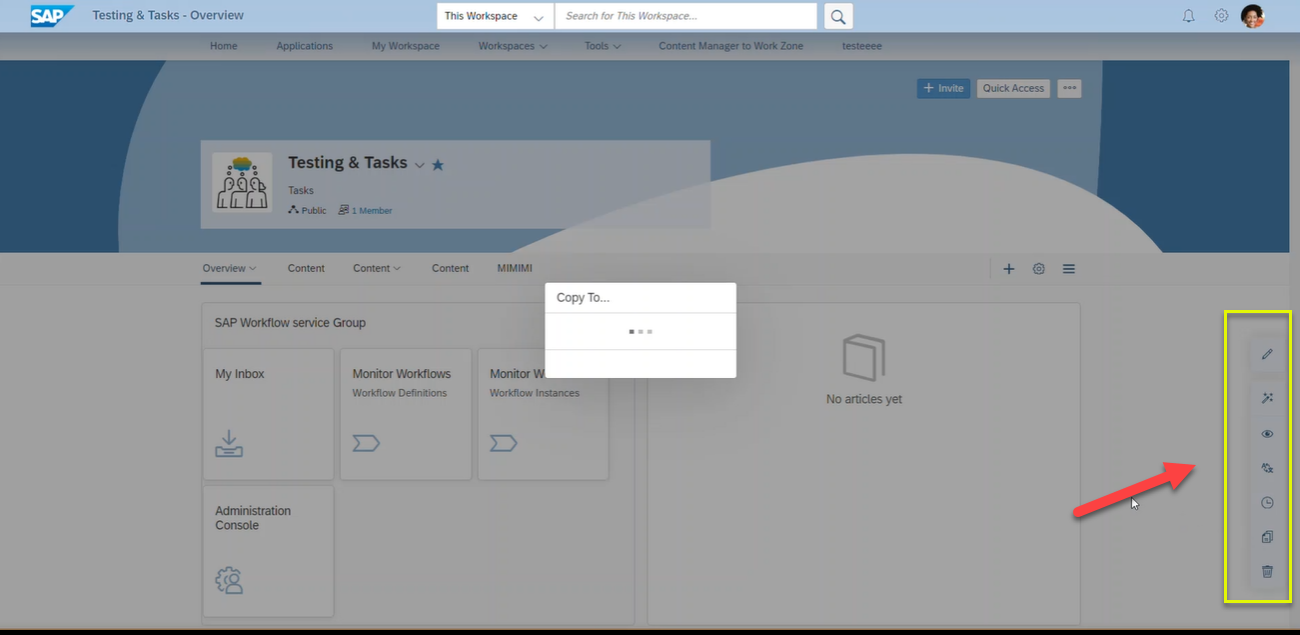Expand the Tools menu
The height and width of the screenshot is (635, 1300).
[x=603, y=46]
